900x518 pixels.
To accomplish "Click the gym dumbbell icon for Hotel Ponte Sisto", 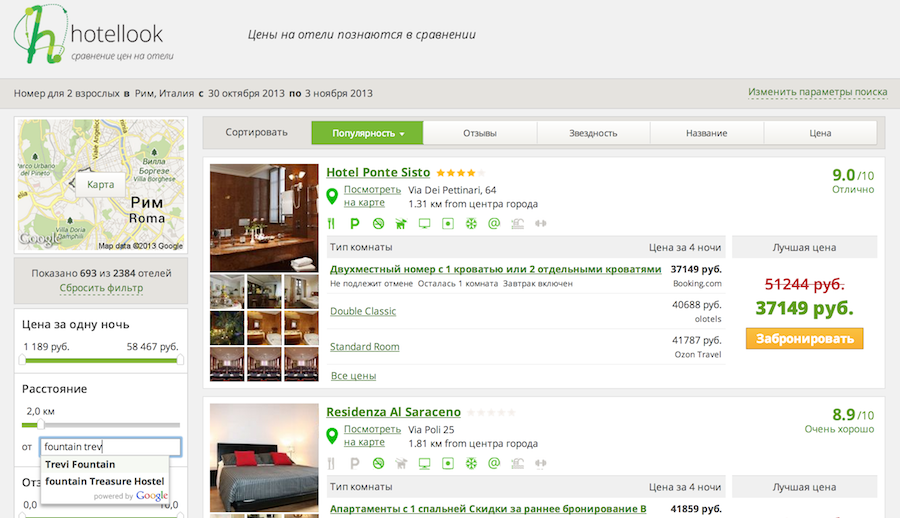I will coord(541,223).
